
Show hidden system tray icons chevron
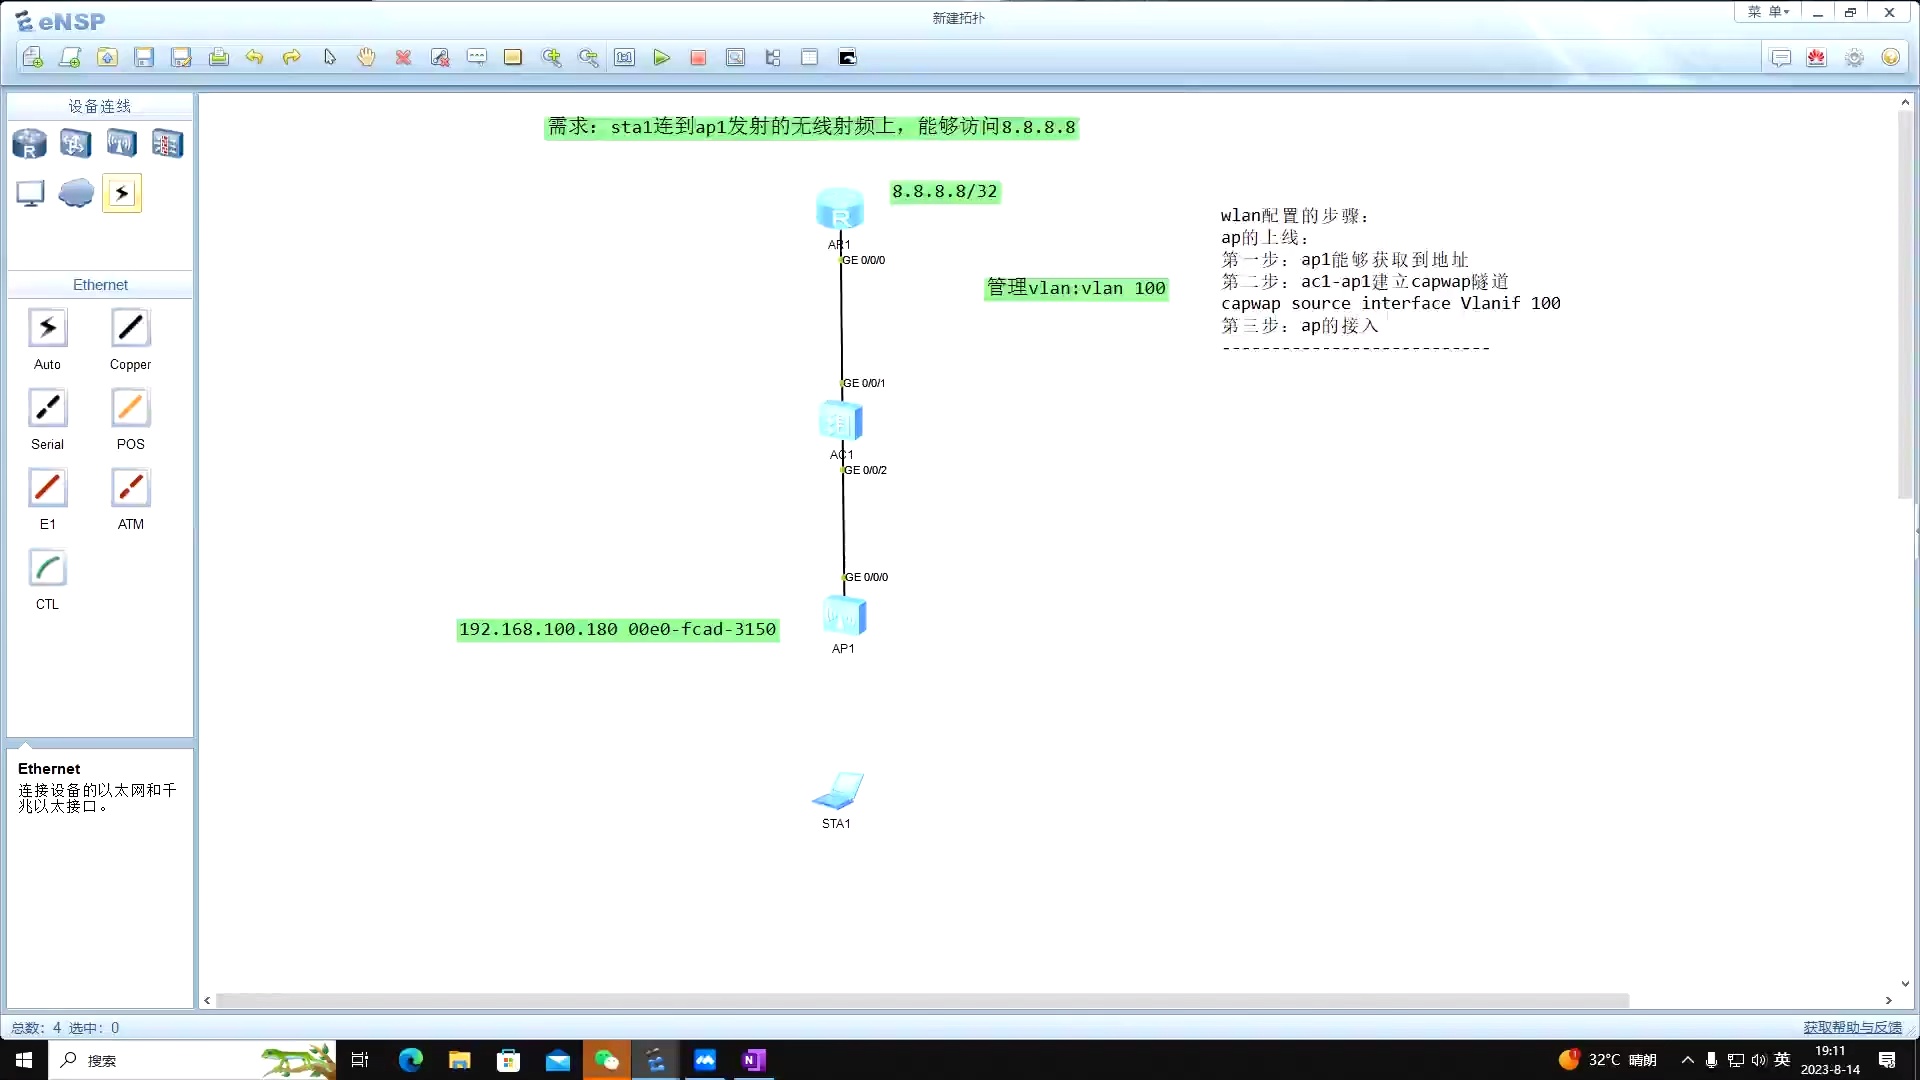1687,1060
